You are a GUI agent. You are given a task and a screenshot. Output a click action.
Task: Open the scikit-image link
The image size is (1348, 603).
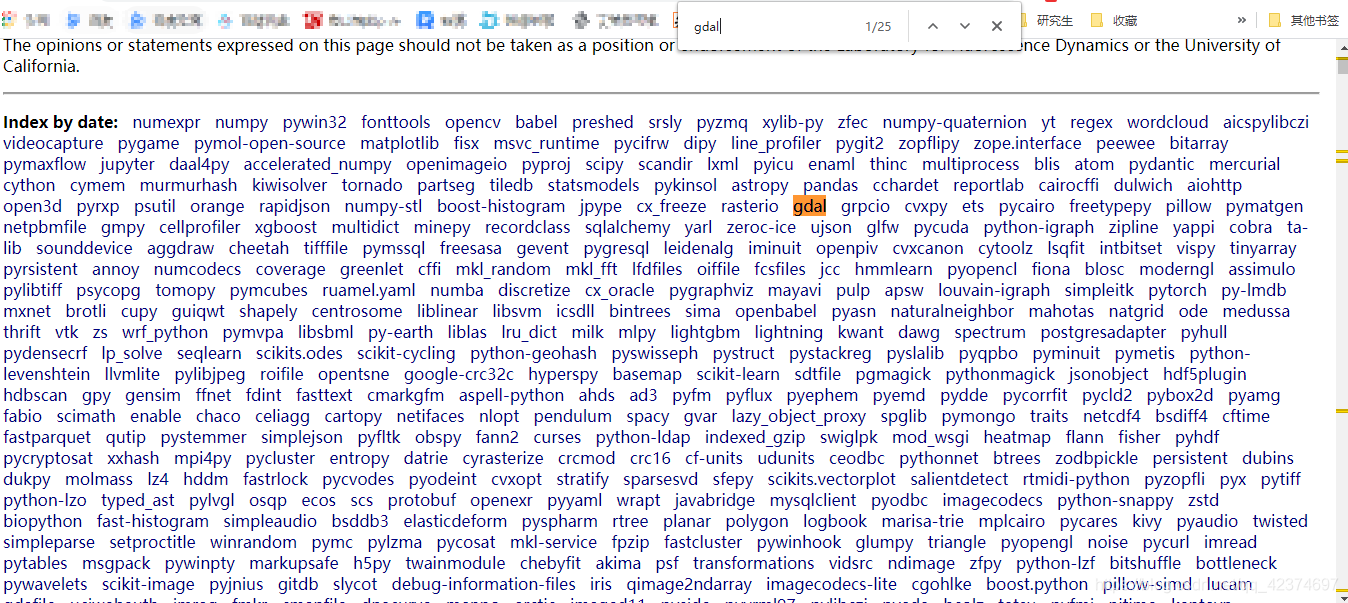click(x=148, y=584)
